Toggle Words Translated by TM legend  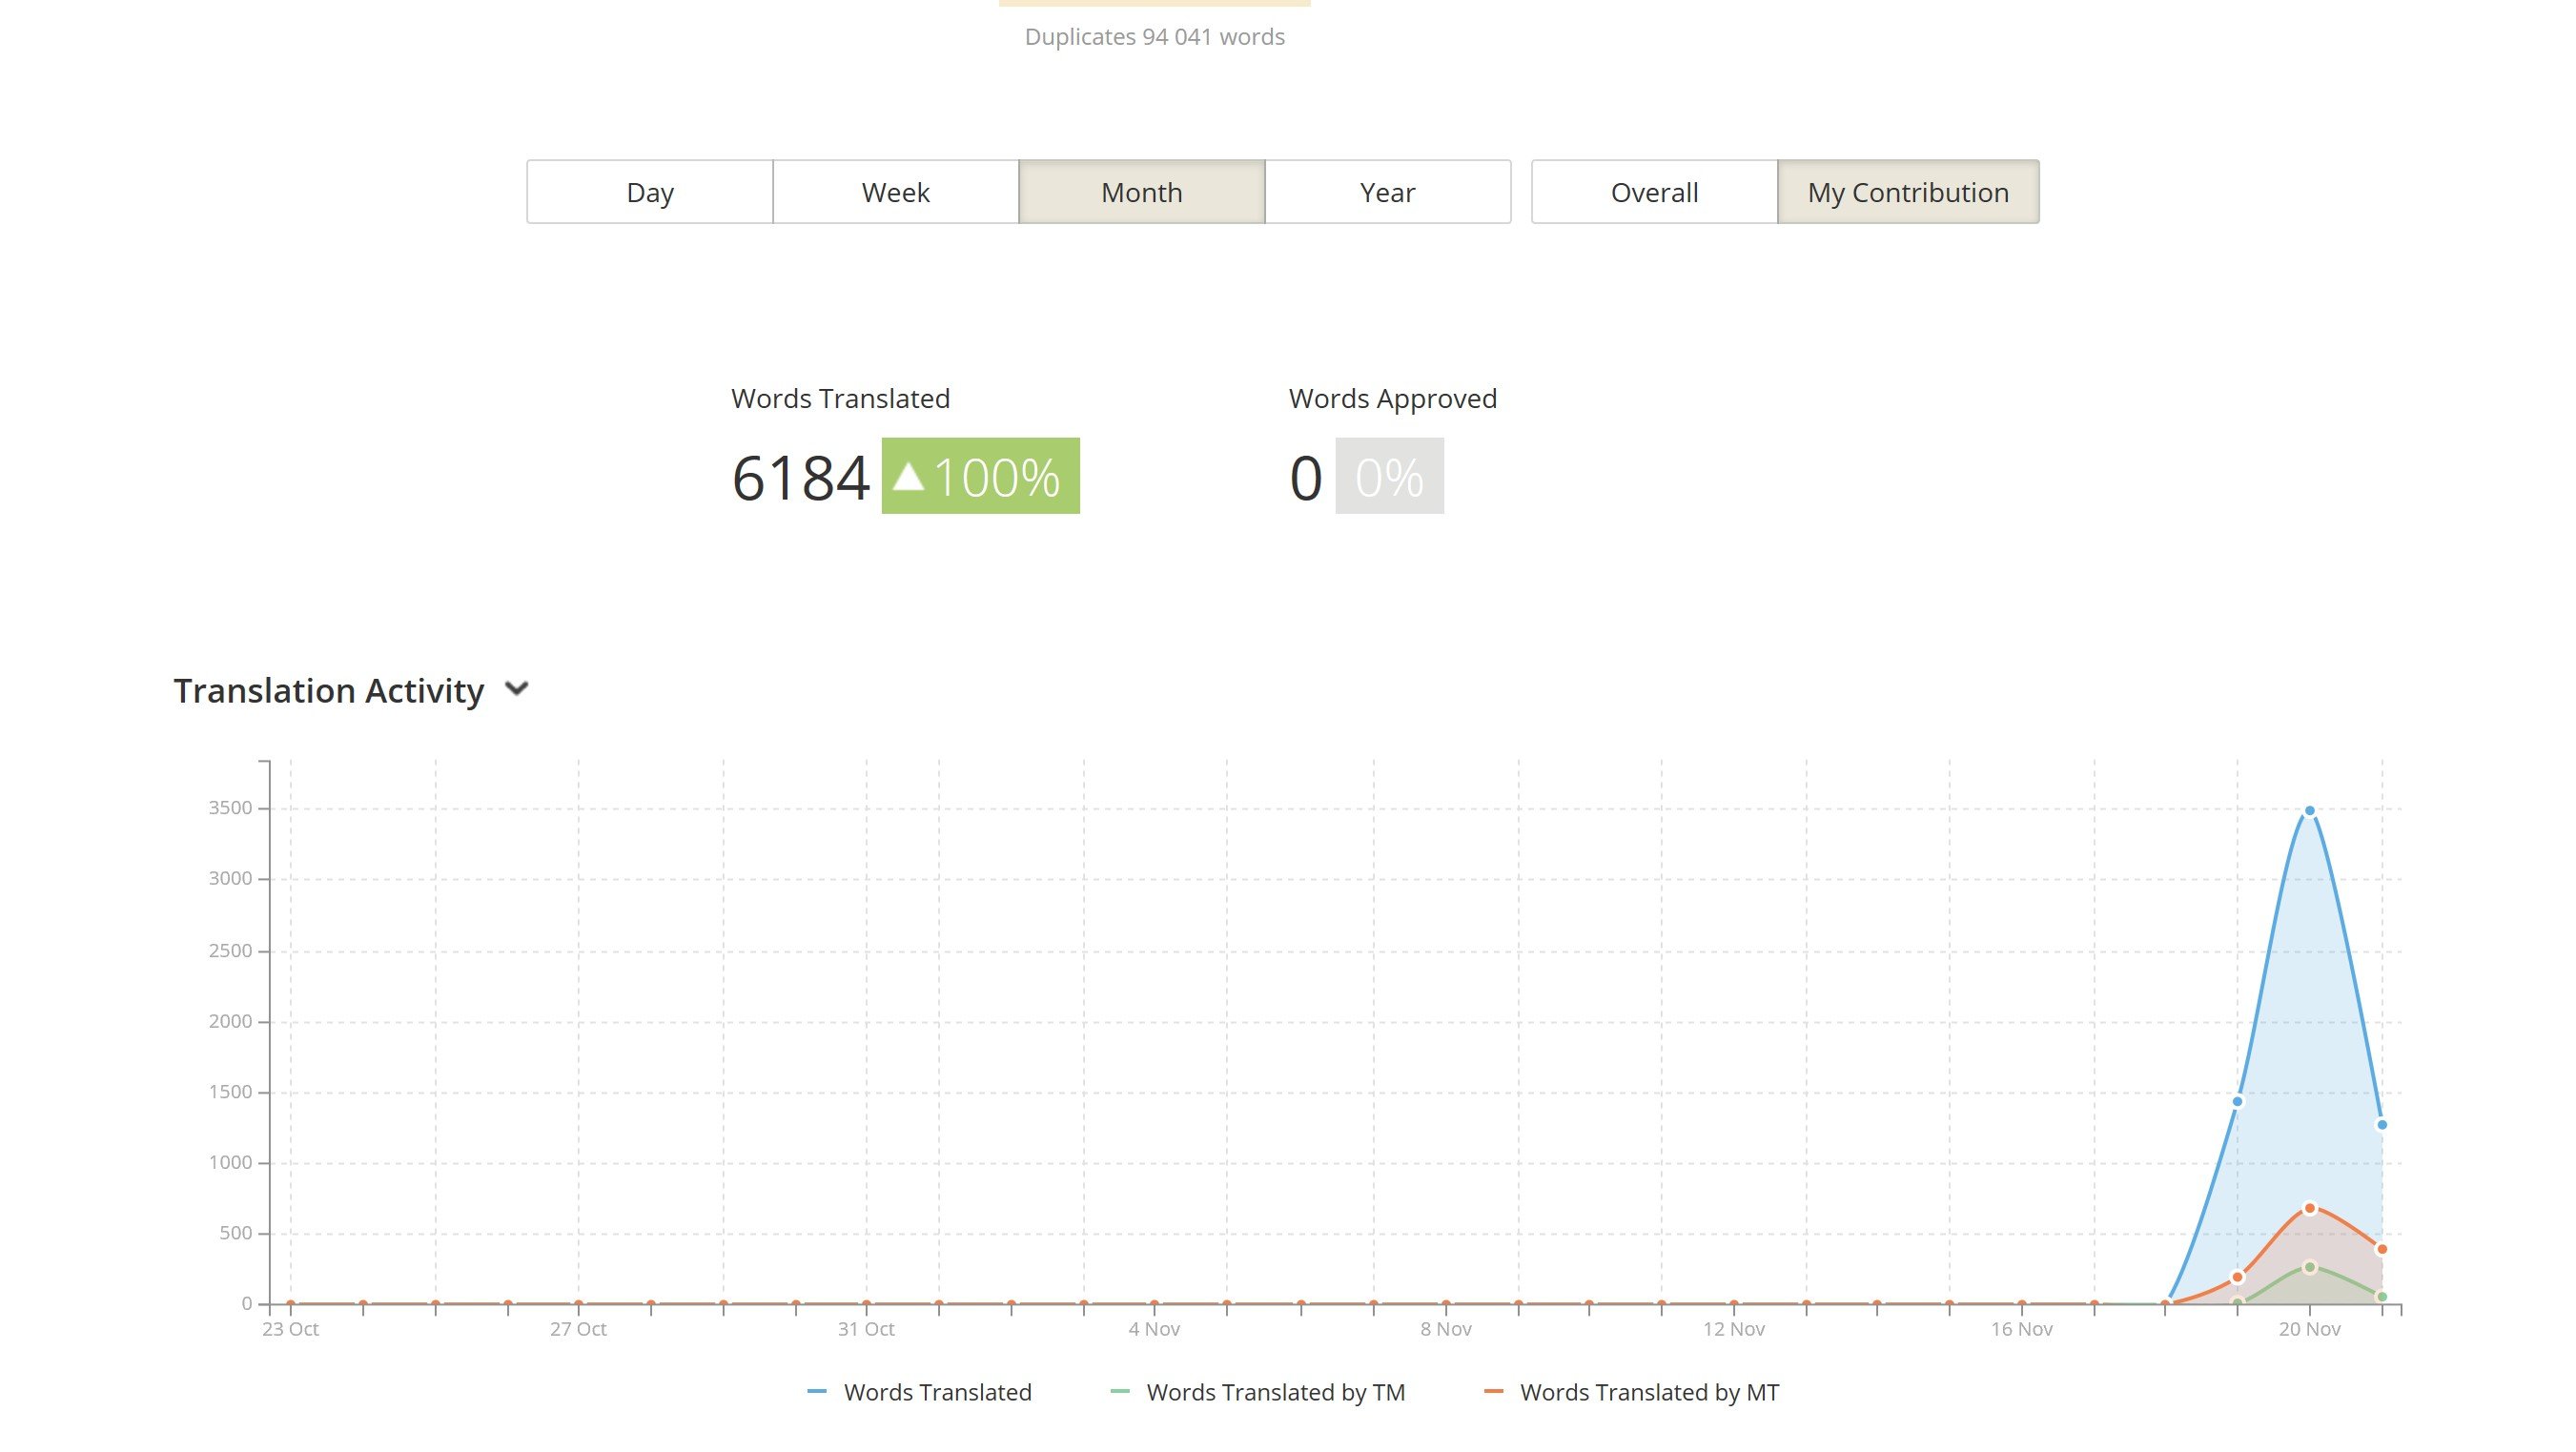[x=1275, y=1392]
